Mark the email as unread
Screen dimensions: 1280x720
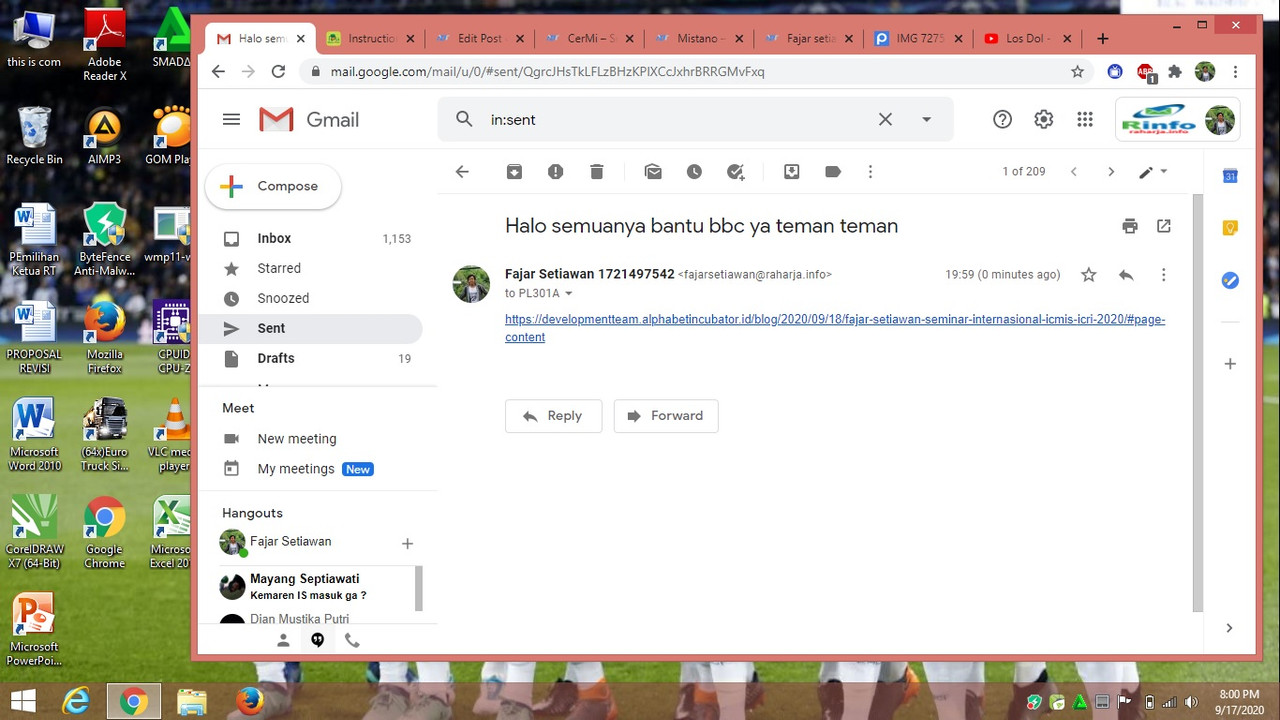[653, 172]
